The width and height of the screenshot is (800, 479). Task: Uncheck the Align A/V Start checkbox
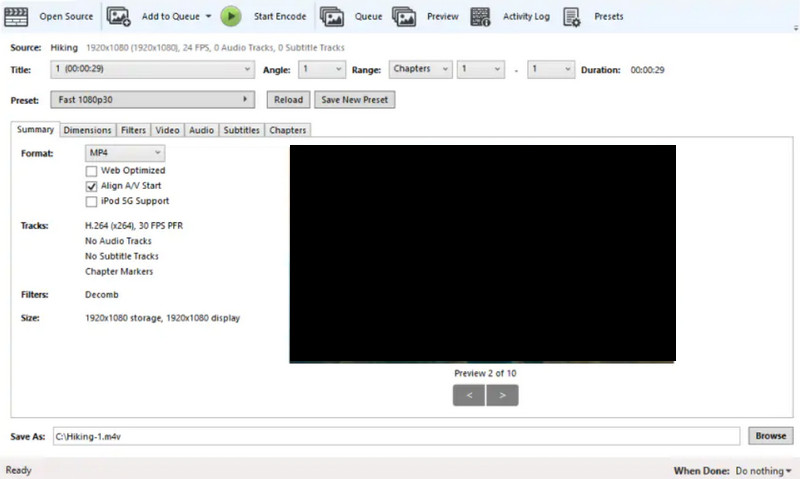(x=92, y=186)
